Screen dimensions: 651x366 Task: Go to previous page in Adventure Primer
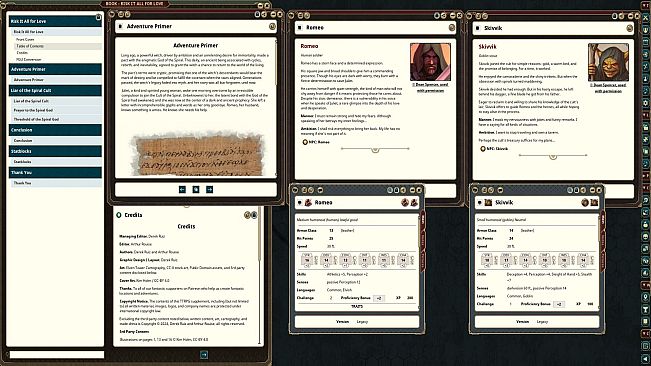point(182,189)
